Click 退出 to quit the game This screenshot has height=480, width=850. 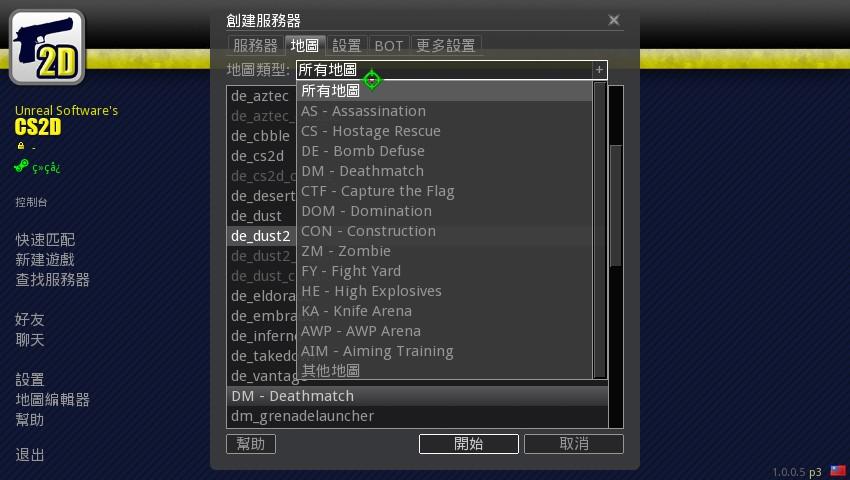coord(30,455)
